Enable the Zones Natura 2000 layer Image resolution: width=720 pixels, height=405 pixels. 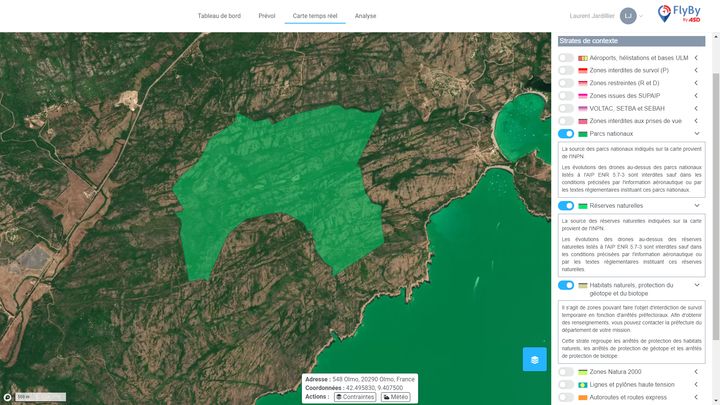(x=566, y=372)
